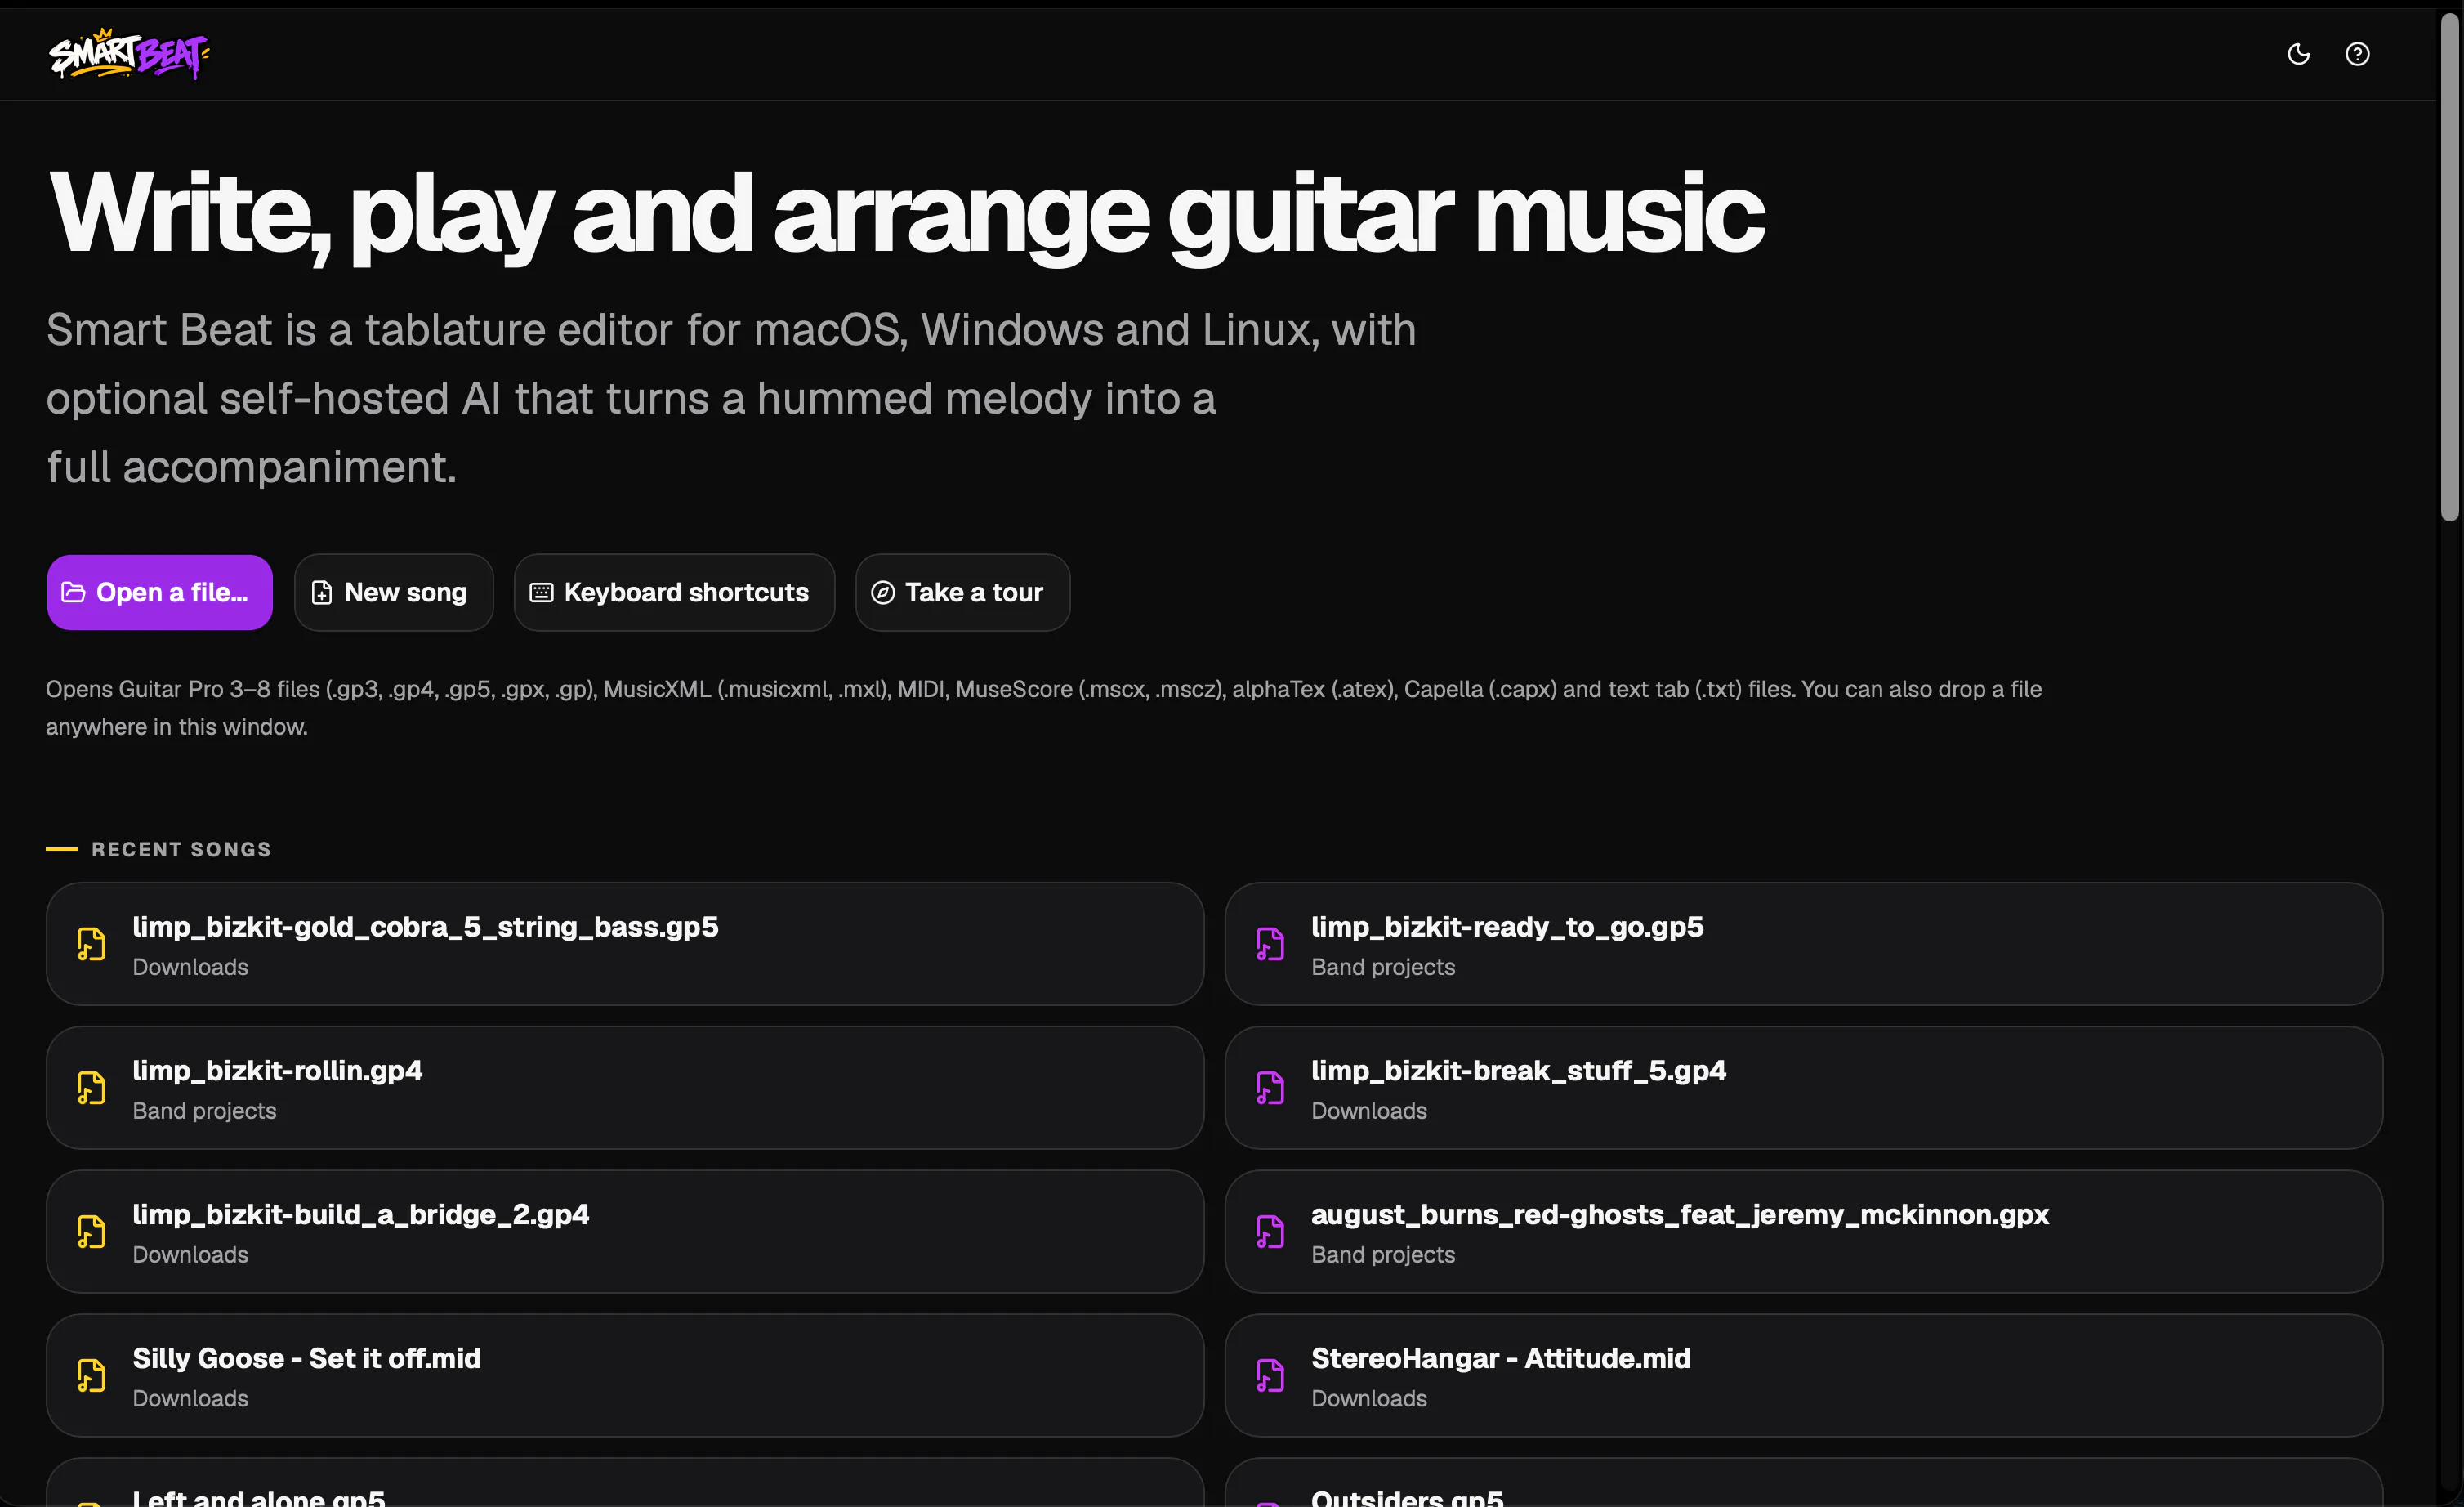Click file icon beside build_a_bridge_2.gp4
This screenshot has height=1507, width=2464.
pos(91,1232)
